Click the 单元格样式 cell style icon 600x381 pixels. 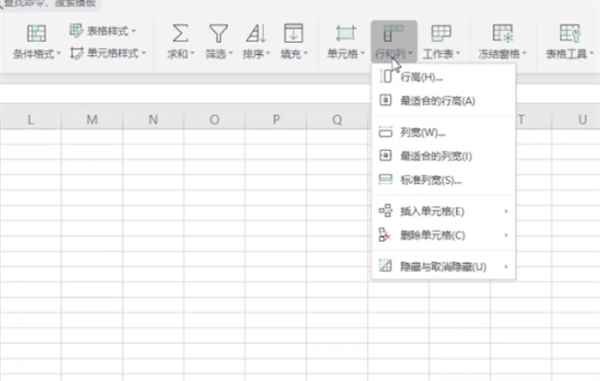tap(77, 53)
